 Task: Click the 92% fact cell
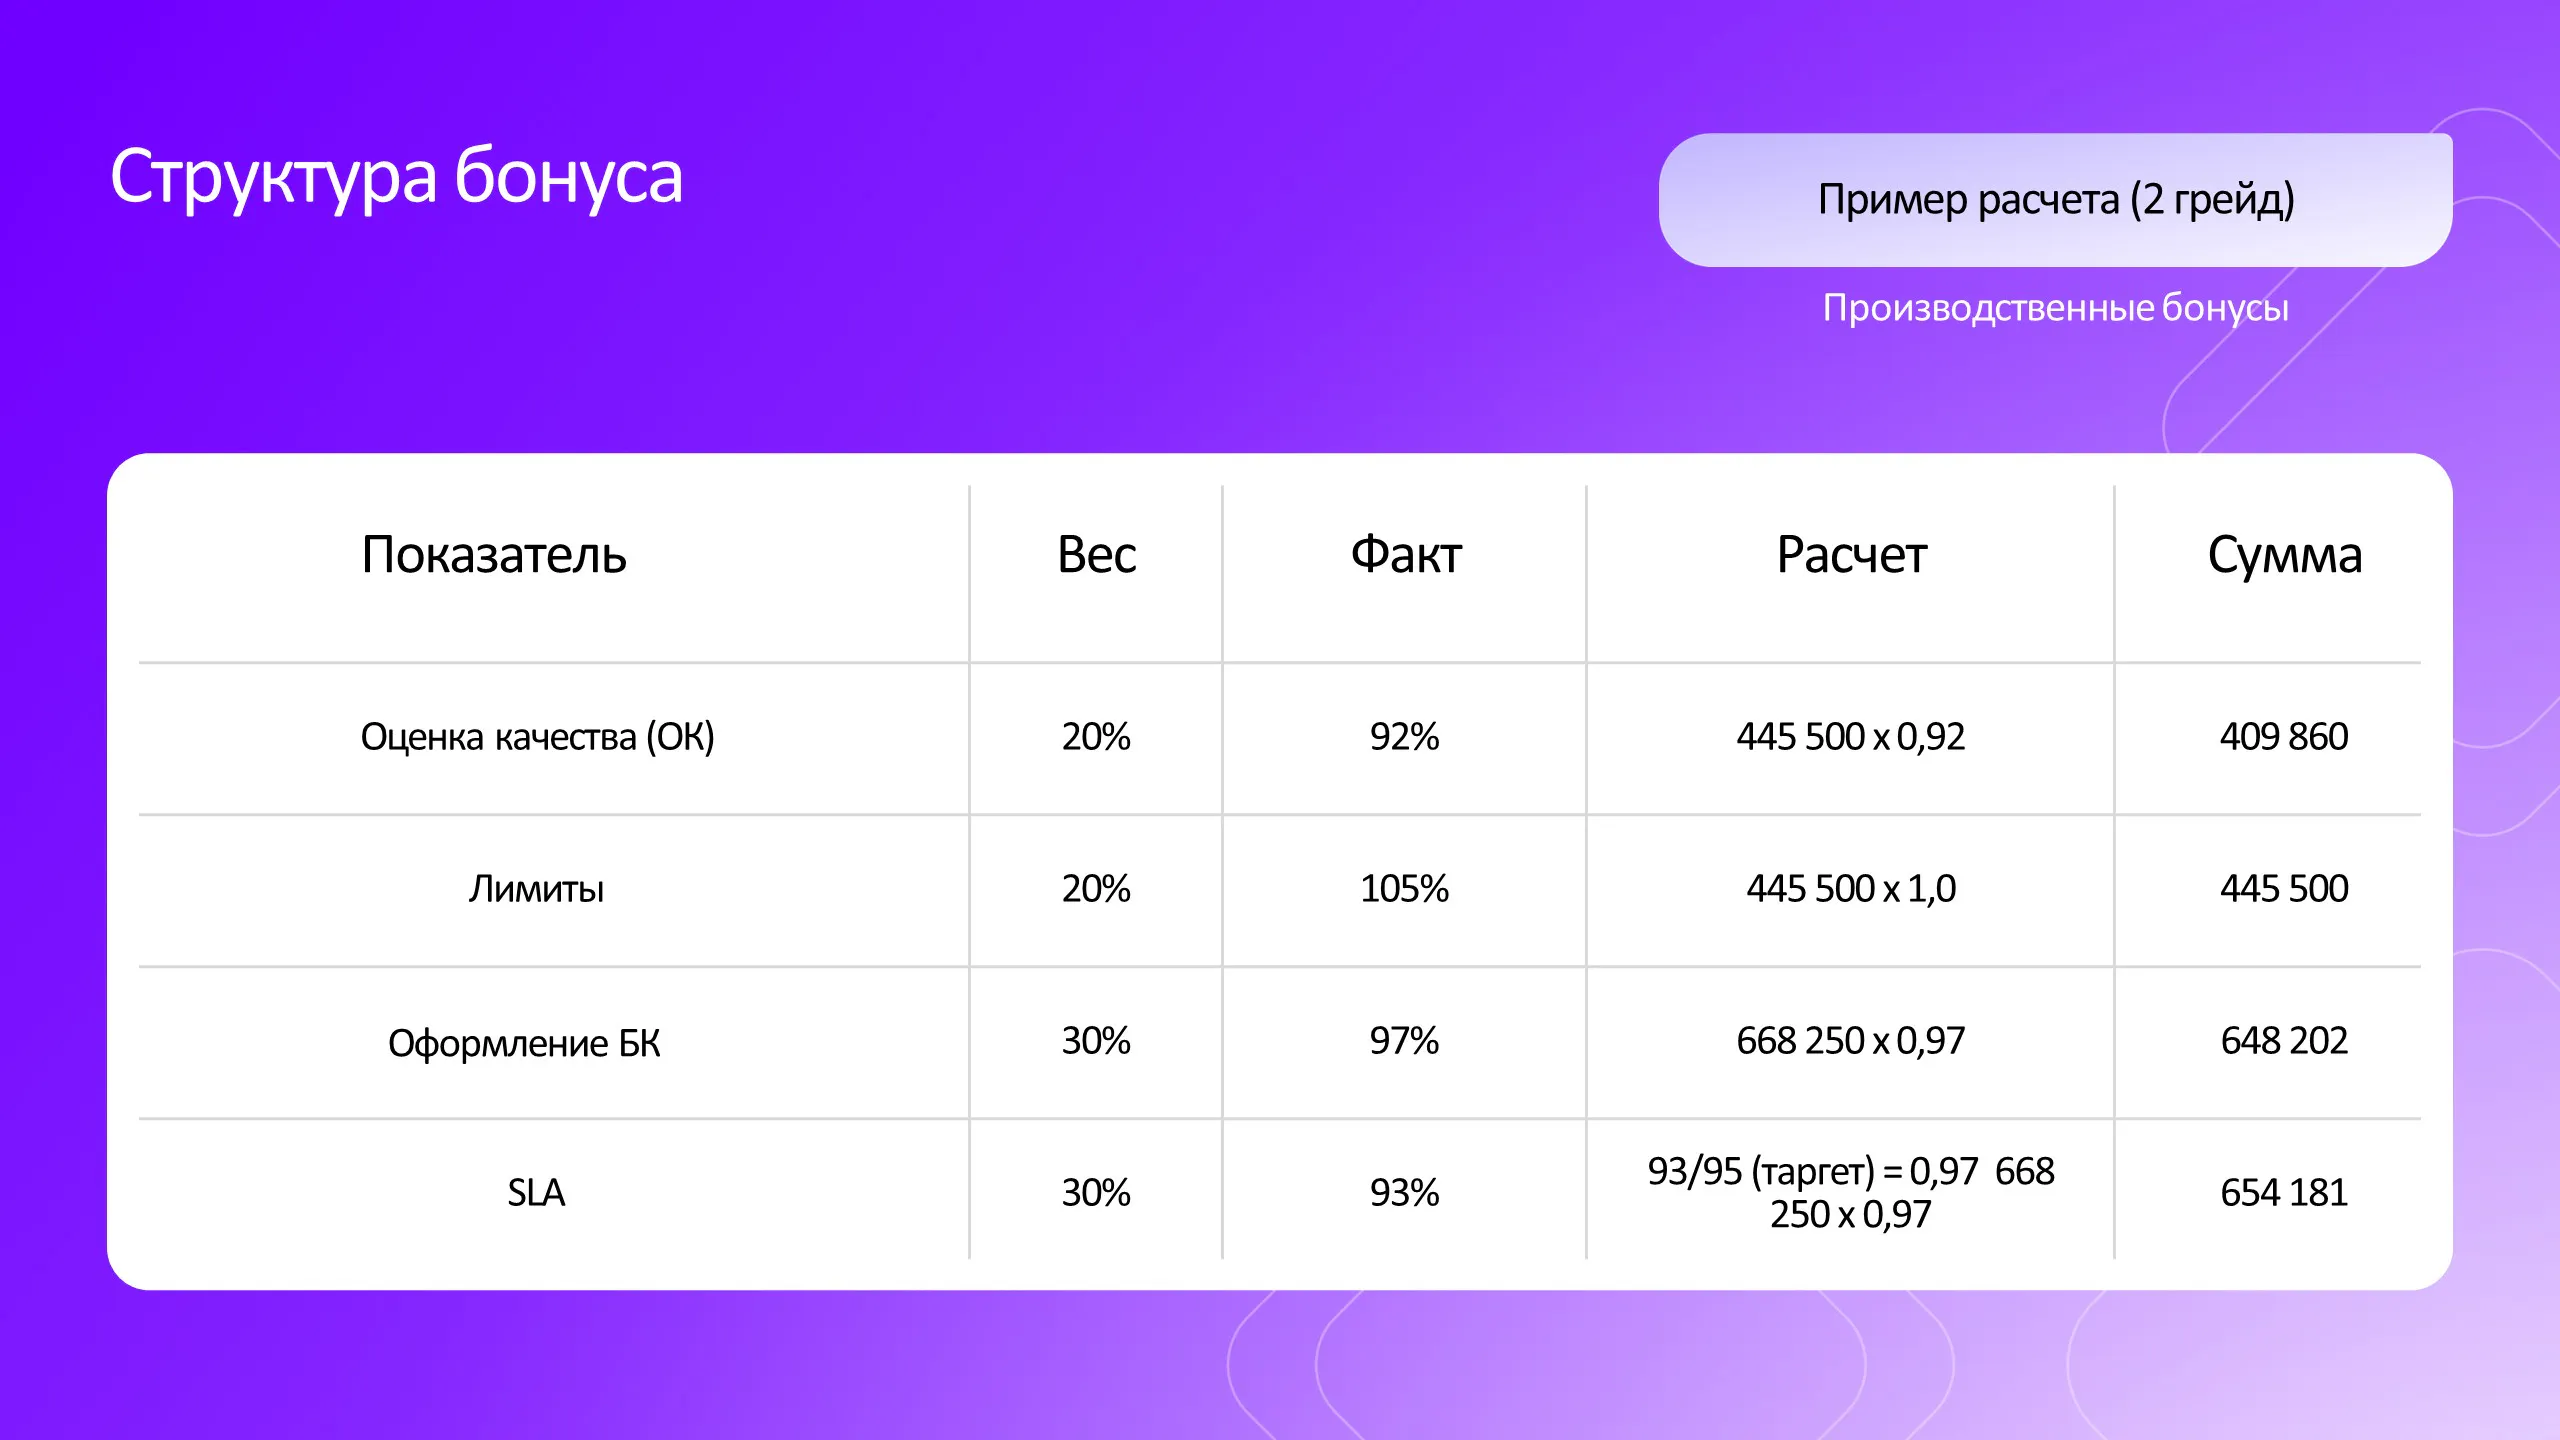pyautogui.click(x=1404, y=737)
